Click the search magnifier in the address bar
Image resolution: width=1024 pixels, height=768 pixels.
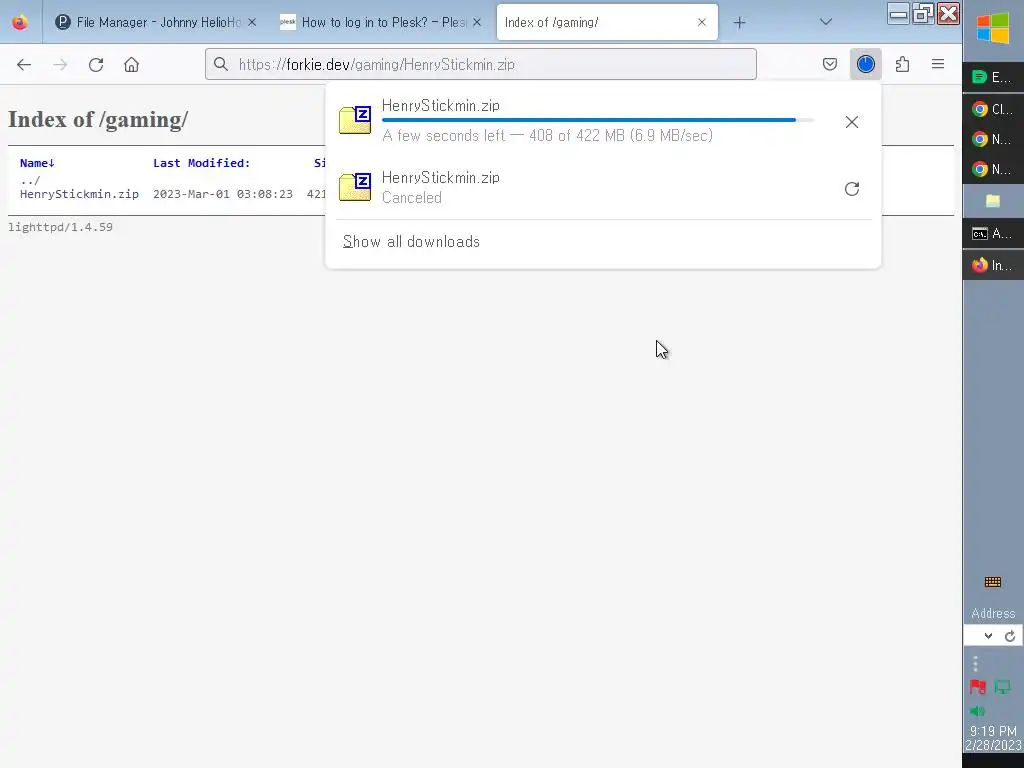click(x=221, y=64)
